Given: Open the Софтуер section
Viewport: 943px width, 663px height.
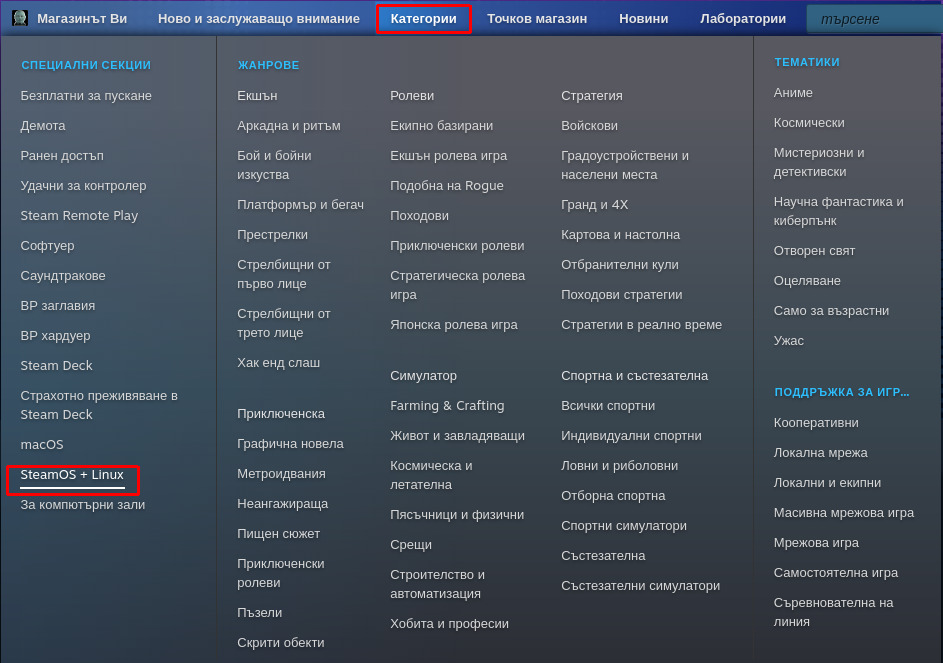Looking at the screenshot, I should [48, 245].
